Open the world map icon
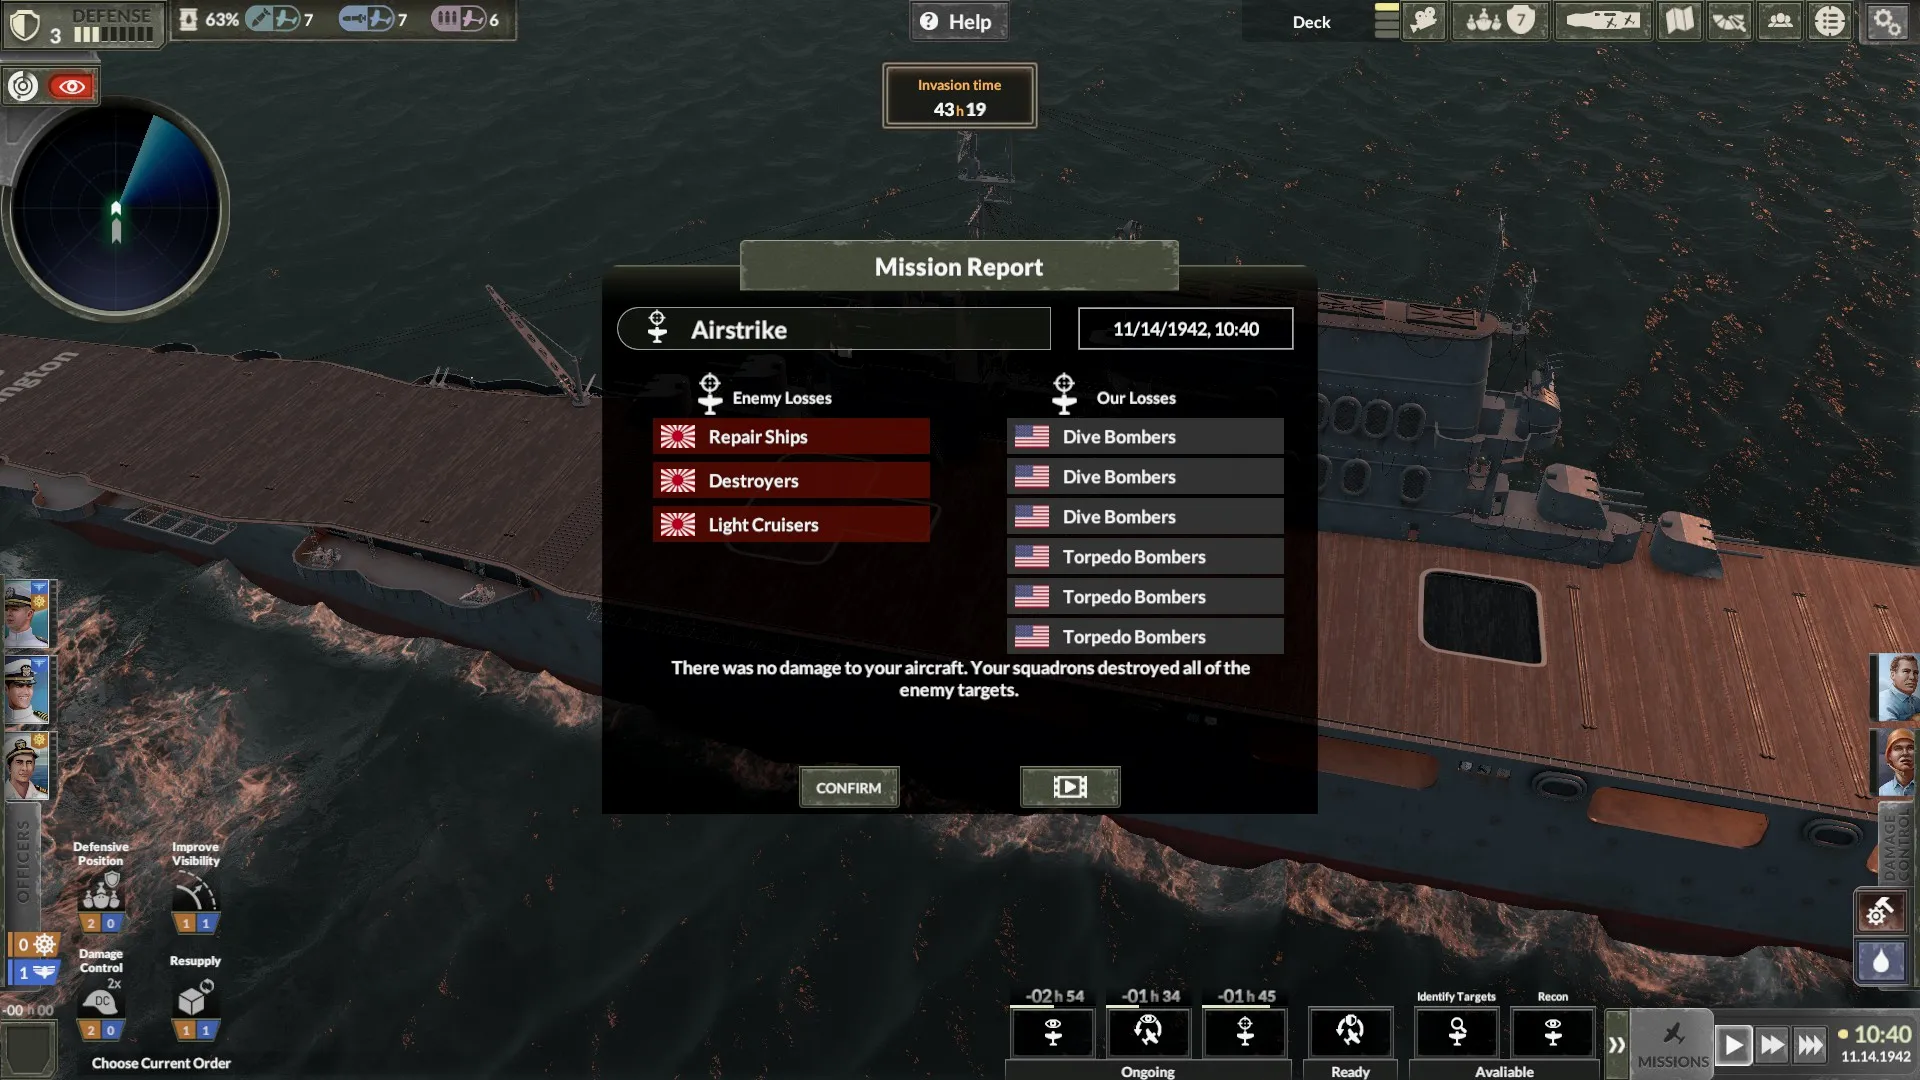Image resolution: width=1920 pixels, height=1080 pixels. [x=1680, y=21]
